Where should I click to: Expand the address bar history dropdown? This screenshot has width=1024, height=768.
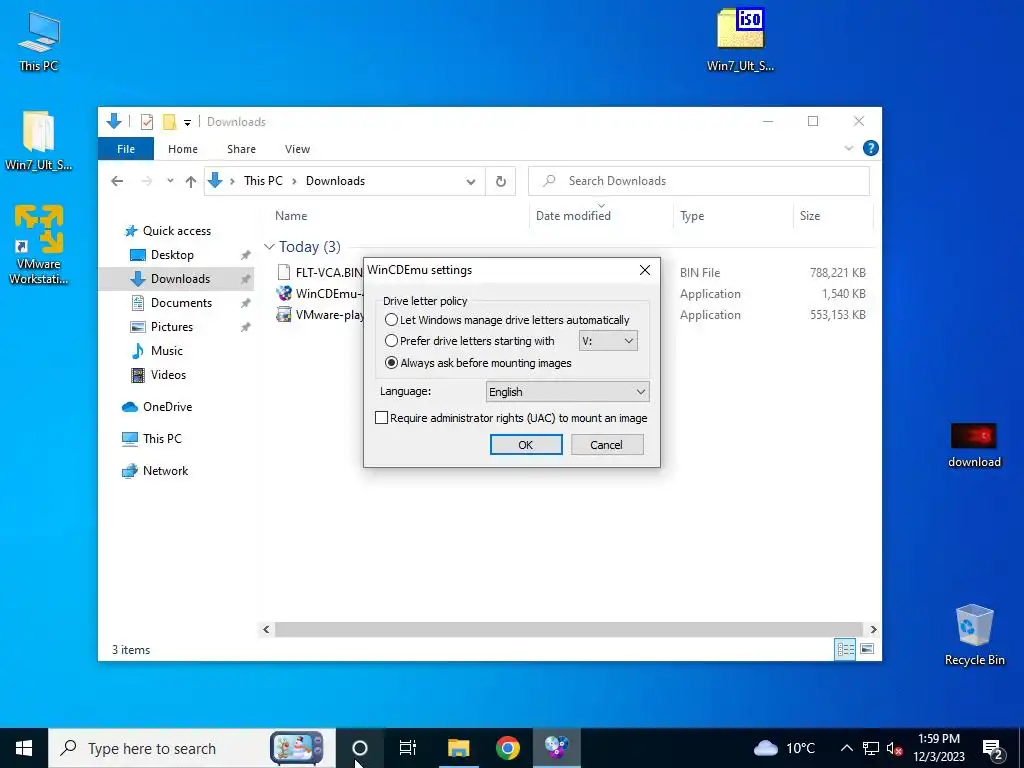471,182
